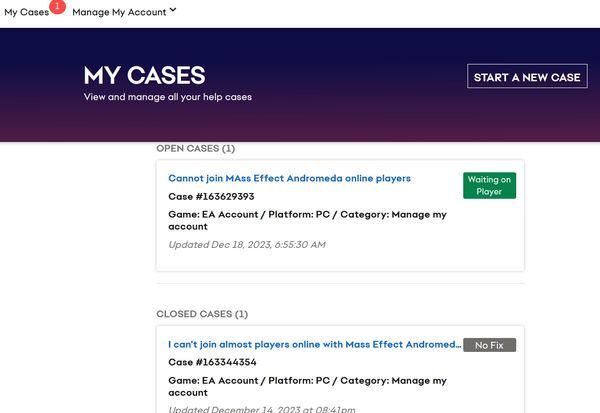The image size is (600, 413).
Task: Click the open case card background
Action: click(340, 258)
